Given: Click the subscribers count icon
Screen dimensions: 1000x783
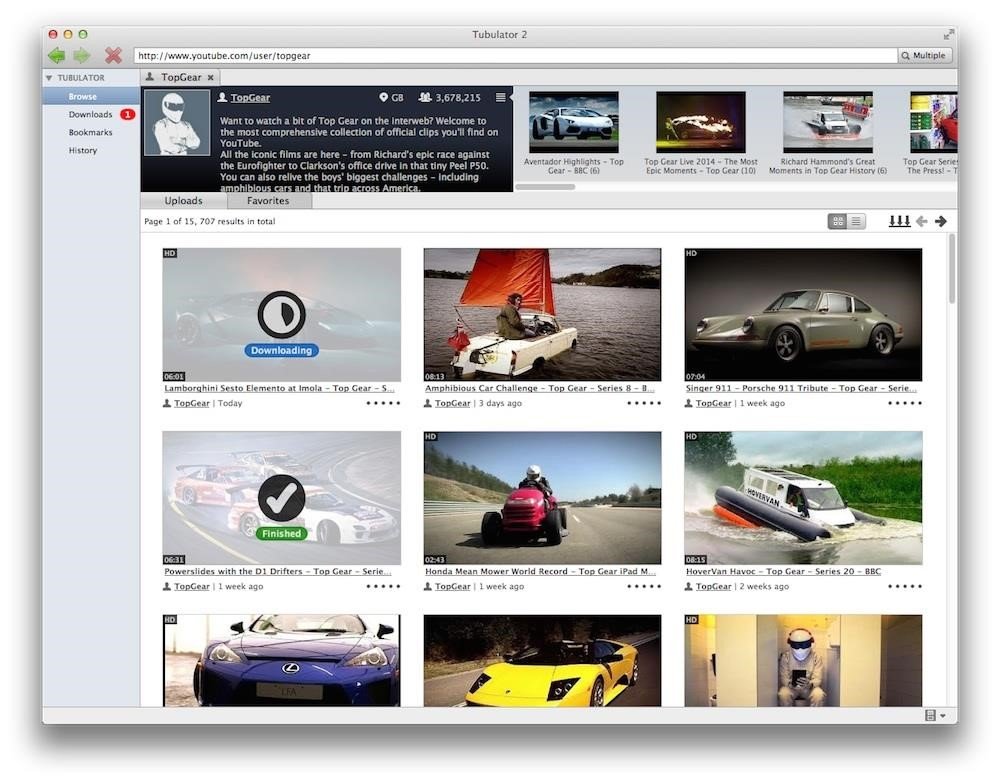Looking at the screenshot, I should 425,98.
